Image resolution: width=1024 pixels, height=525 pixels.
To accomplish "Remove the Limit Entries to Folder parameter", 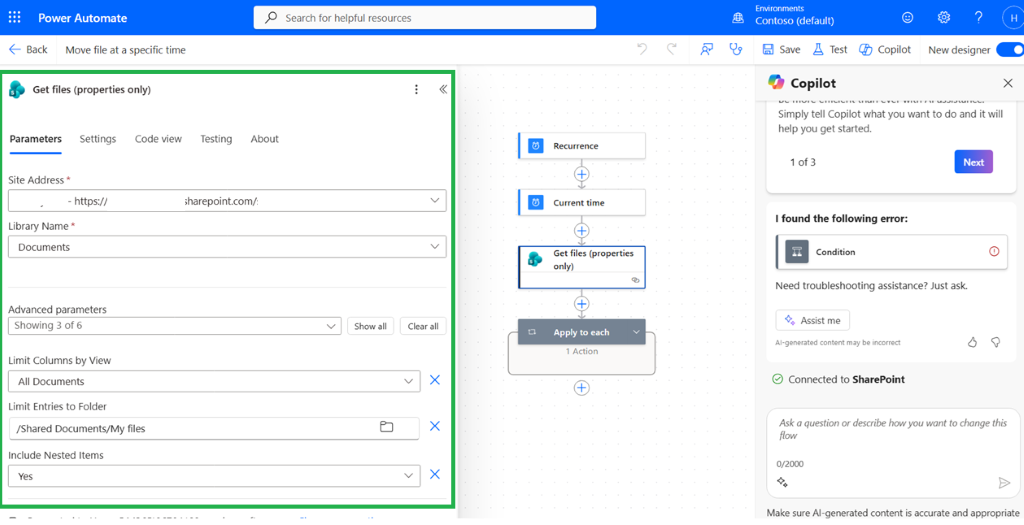I will (435, 426).
